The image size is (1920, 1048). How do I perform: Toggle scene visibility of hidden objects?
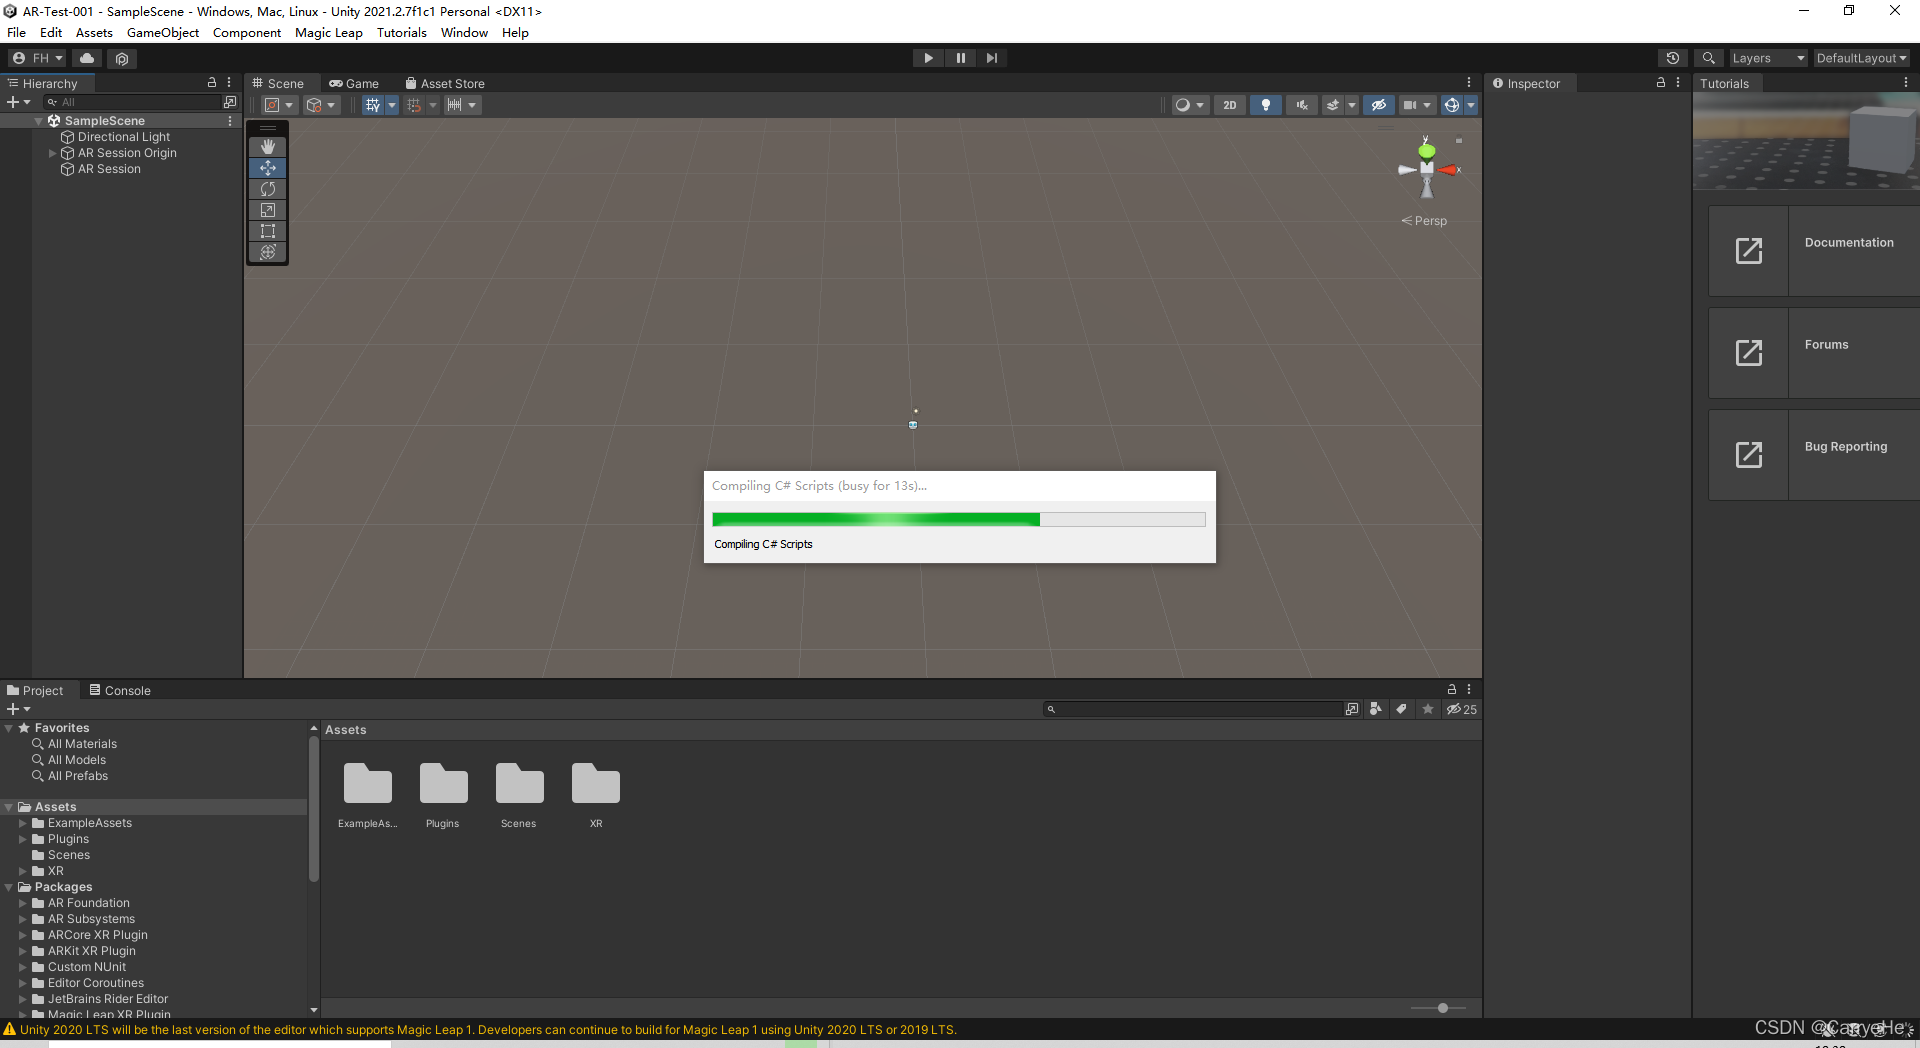click(1379, 105)
